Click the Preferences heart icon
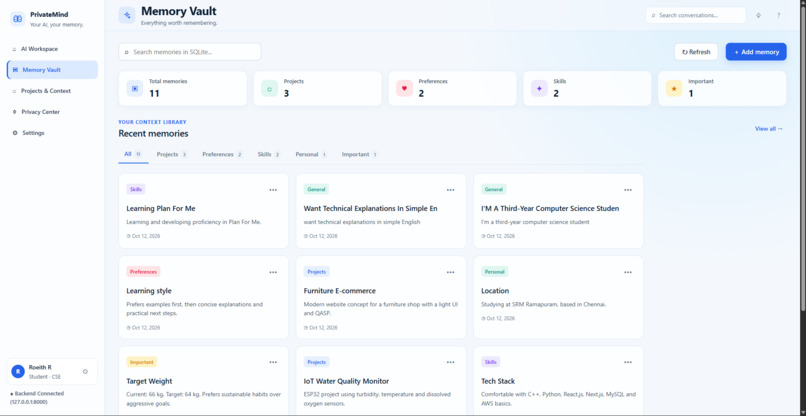Screen dimensions: 806x416 coord(404,88)
